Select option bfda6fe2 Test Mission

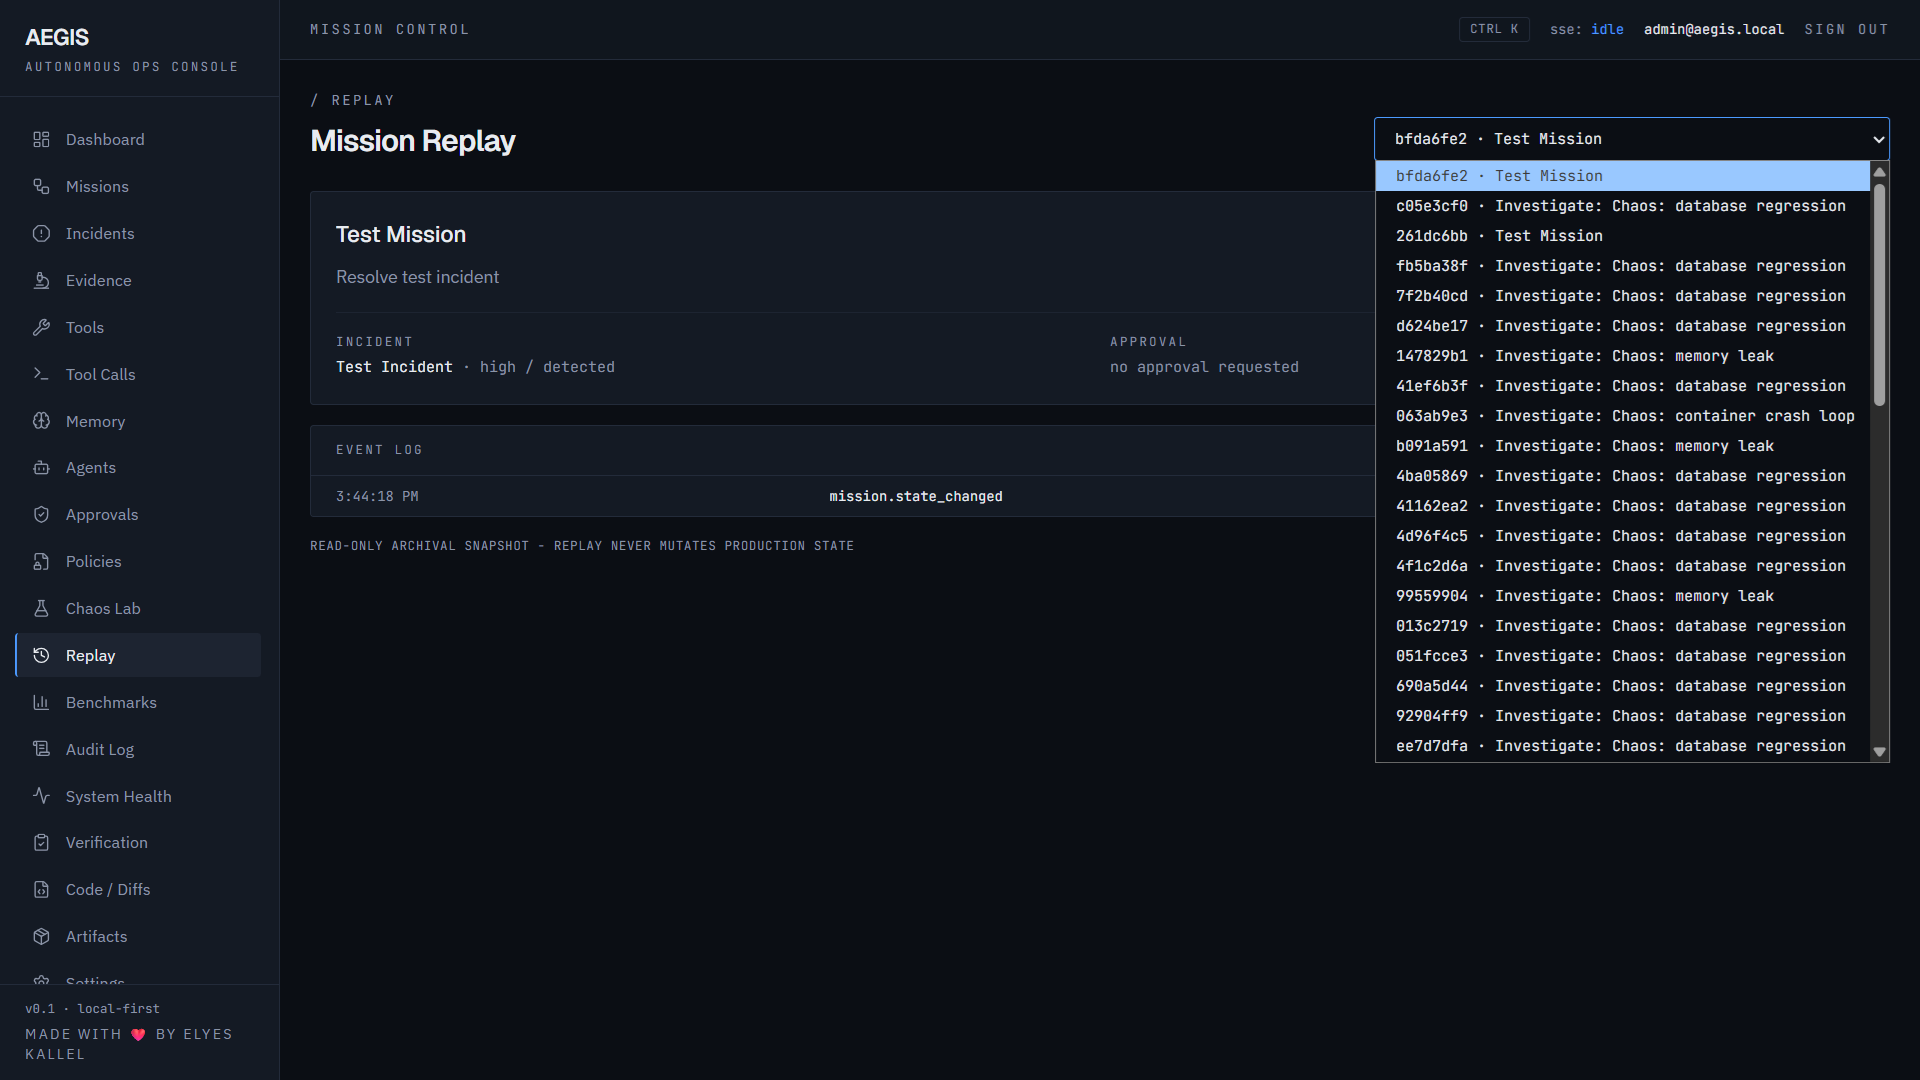click(x=1622, y=176)
